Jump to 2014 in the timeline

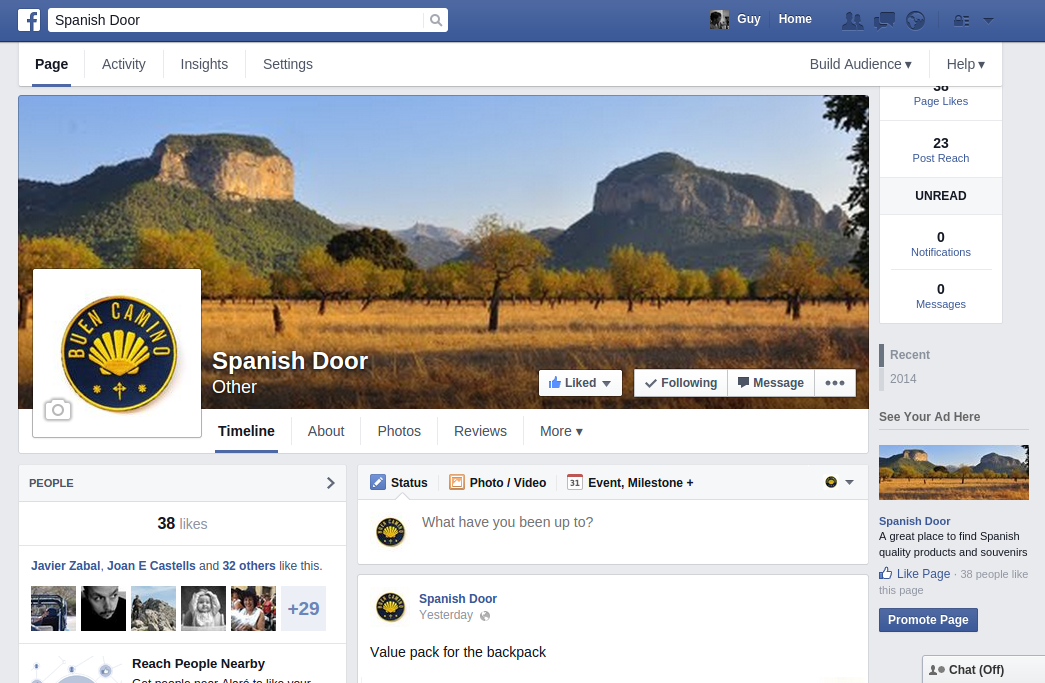[903, 378]
